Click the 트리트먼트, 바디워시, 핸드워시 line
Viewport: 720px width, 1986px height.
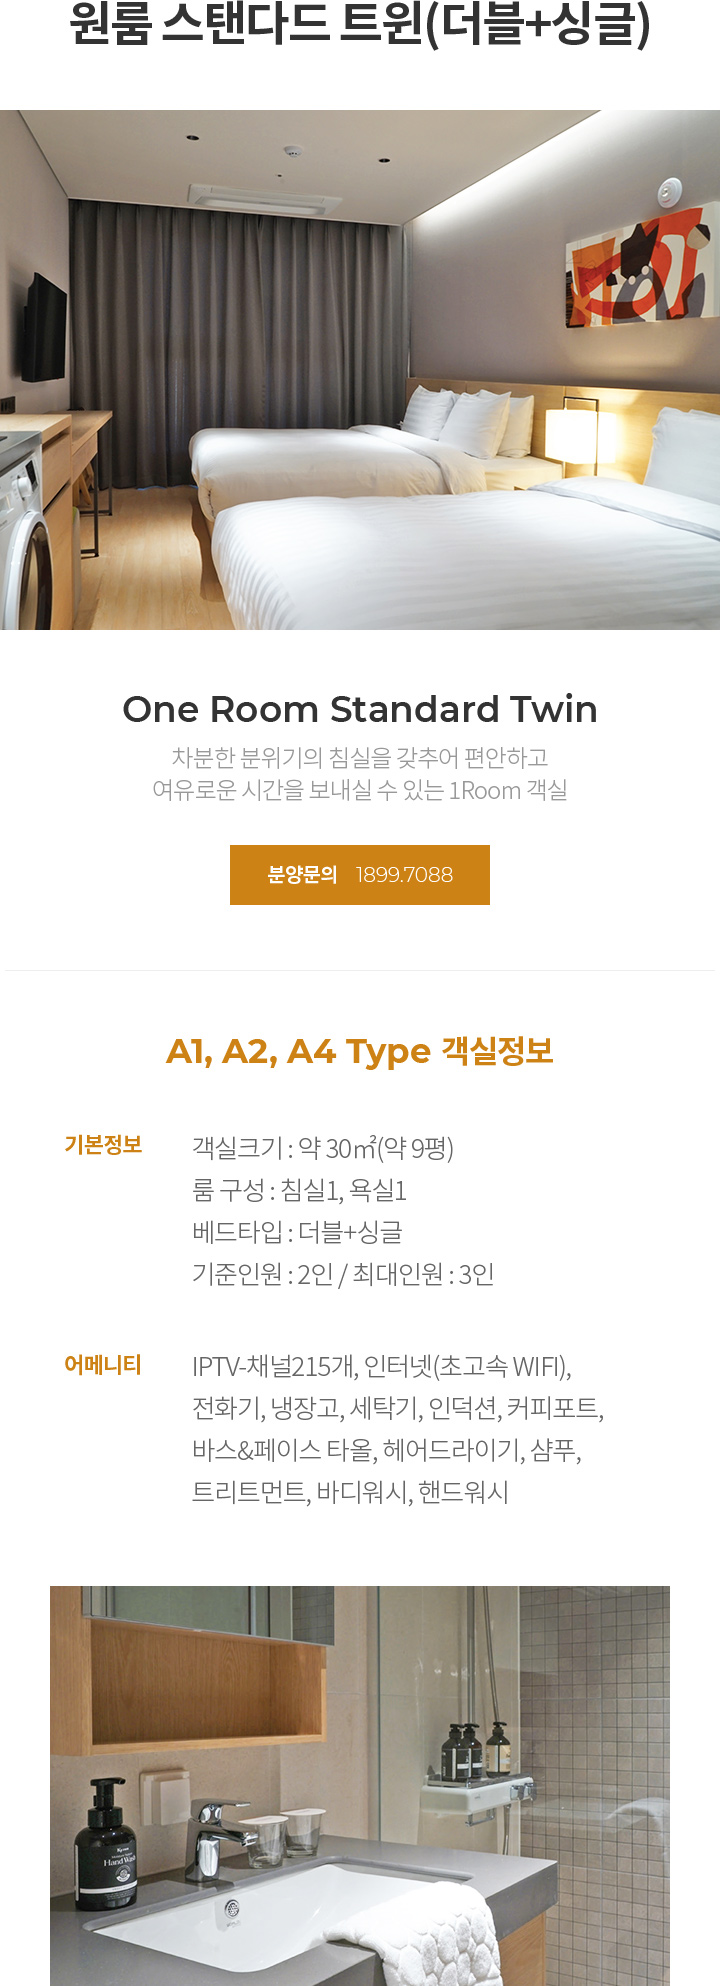(350, 1492)
